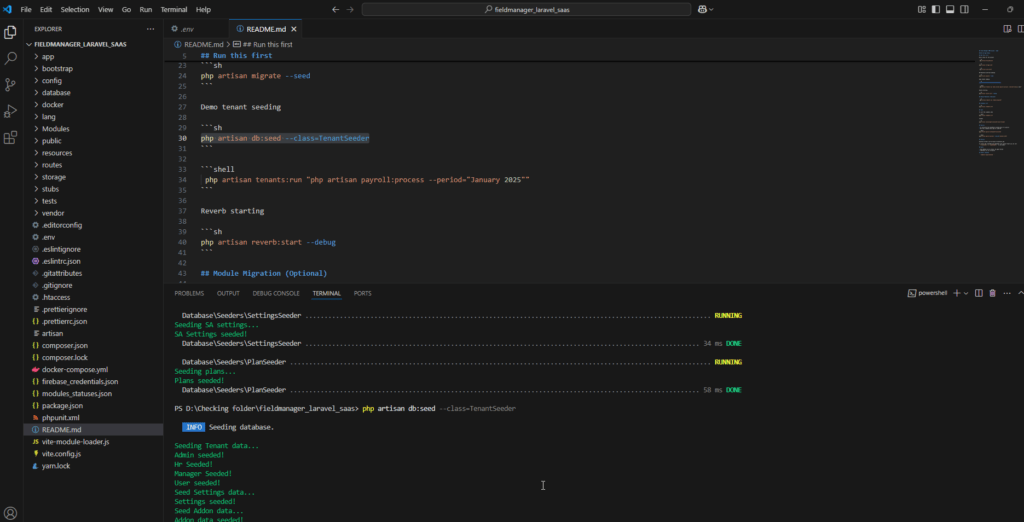Screen dimensions: 1024x522
Task: Toggle the secondary side bar visibility
Action: tap(964, 10)
